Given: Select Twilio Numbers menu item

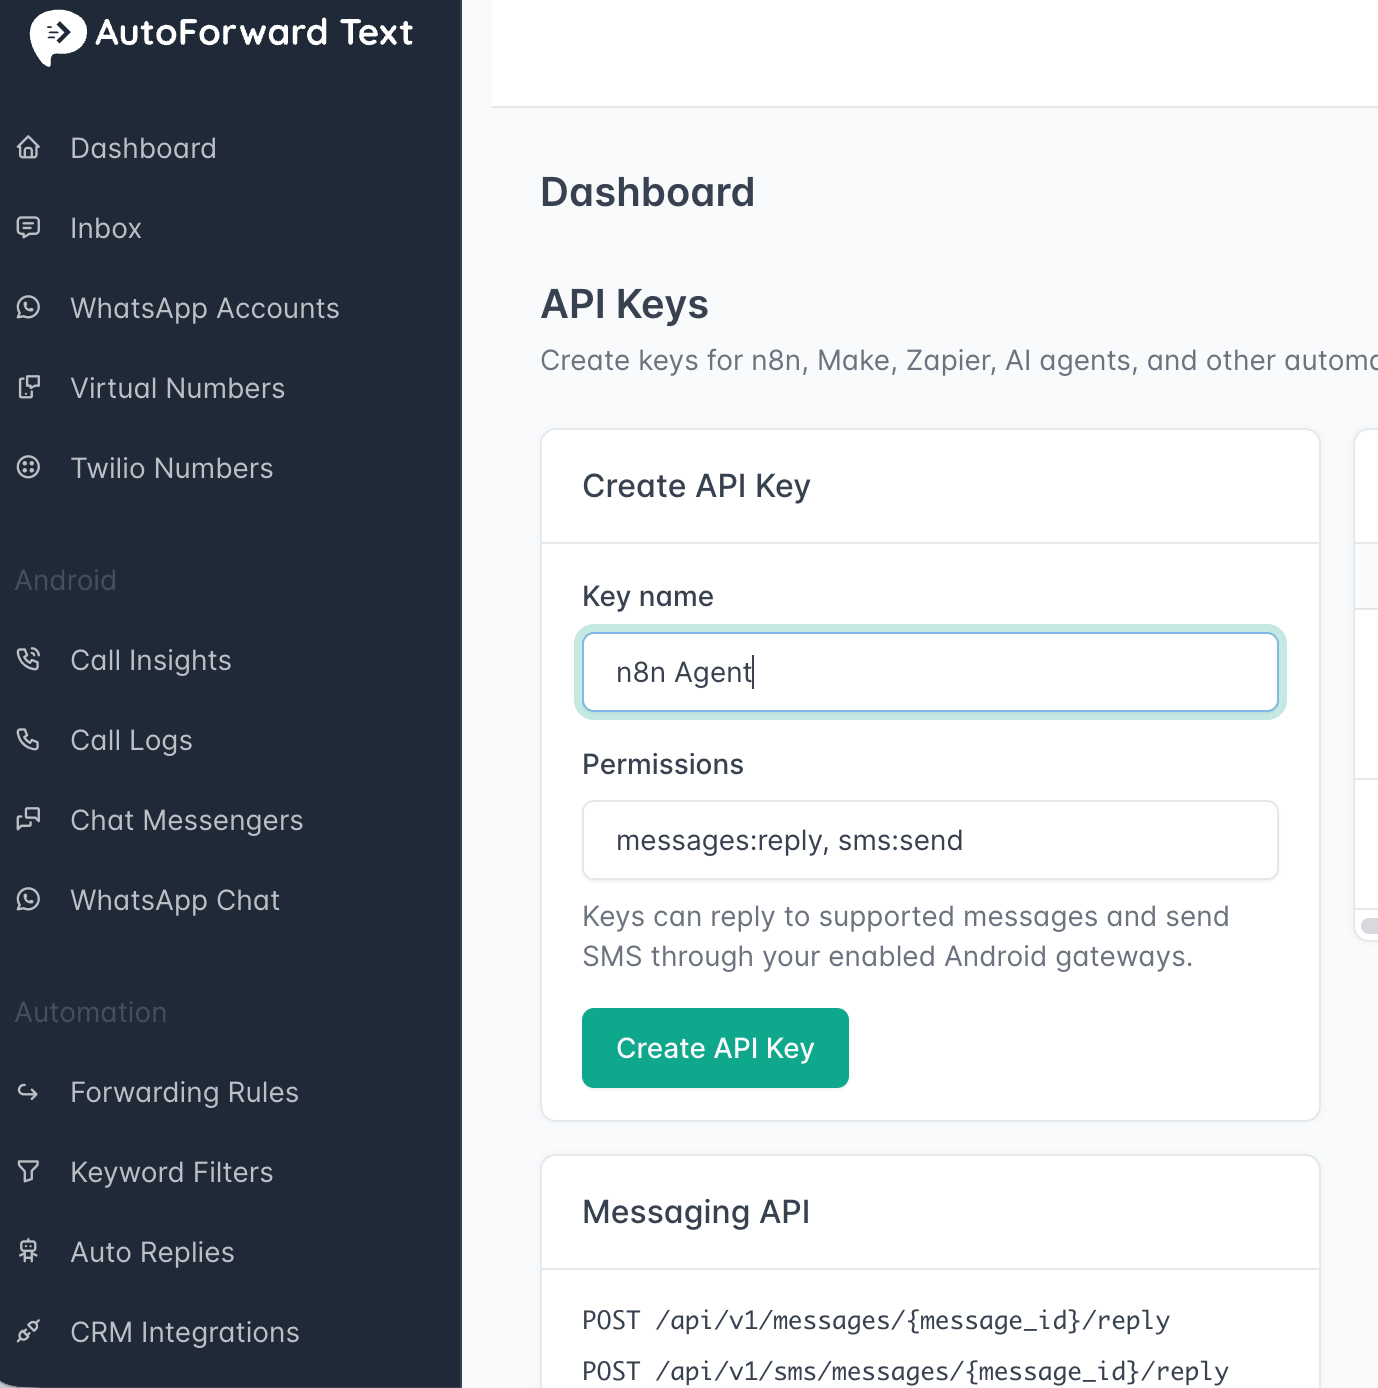Looking at the screenshot, I should coord(172,468).
